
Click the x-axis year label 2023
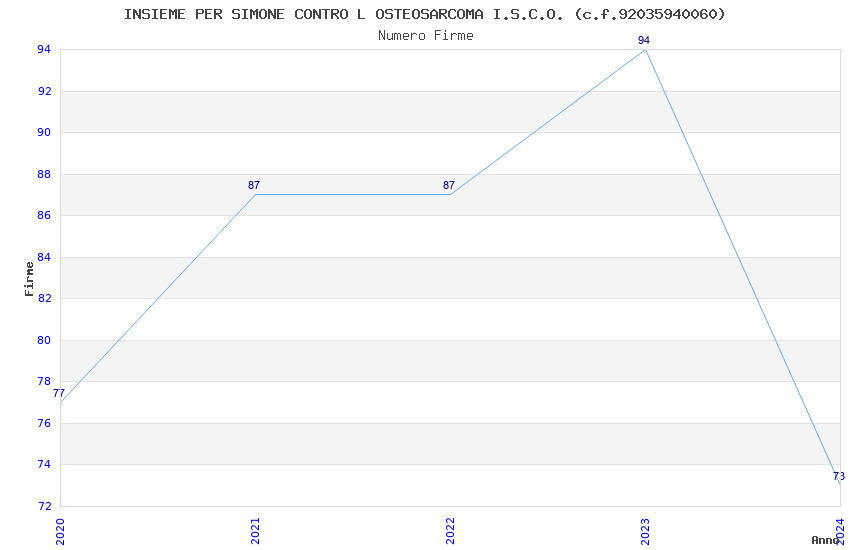pyautogui.click(x=645, y=531)
